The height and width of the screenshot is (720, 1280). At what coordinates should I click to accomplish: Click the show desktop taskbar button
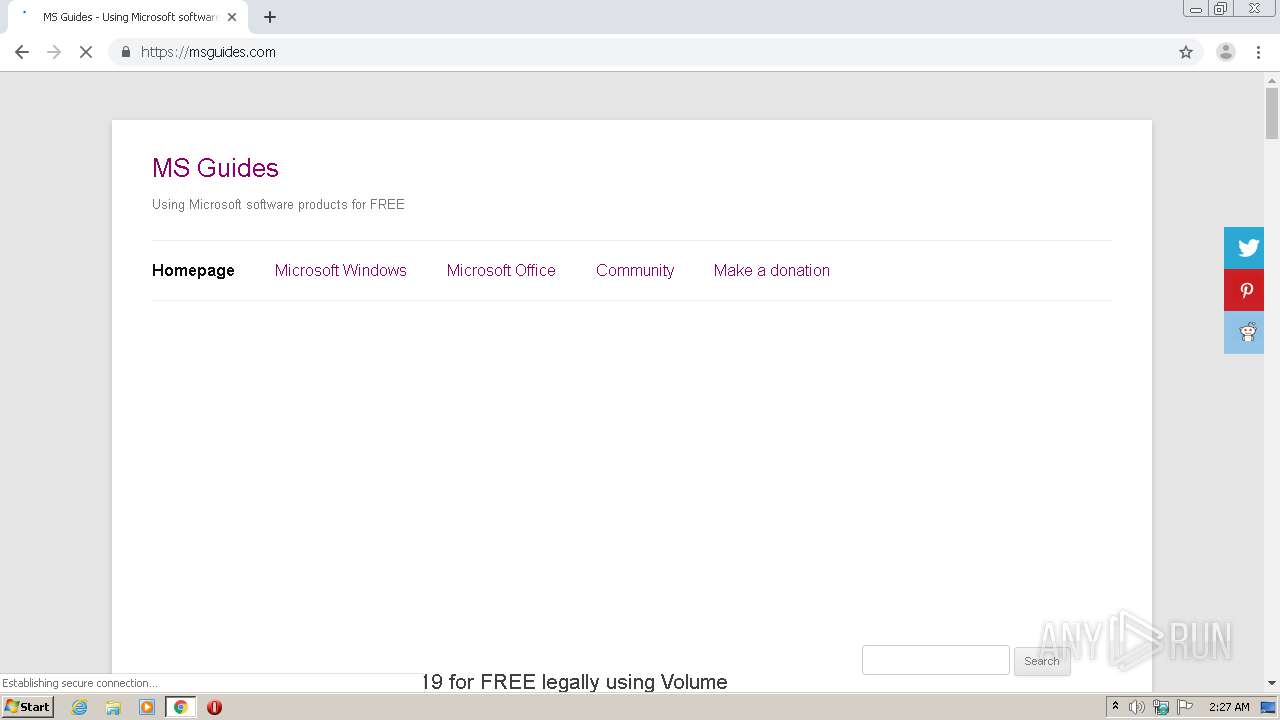click(x=1268, y=707)
